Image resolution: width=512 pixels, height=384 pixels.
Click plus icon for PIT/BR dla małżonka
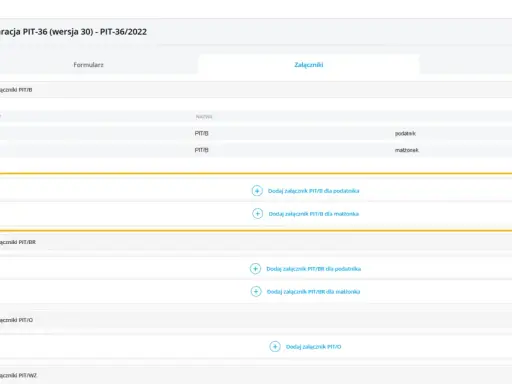[256, 291]
